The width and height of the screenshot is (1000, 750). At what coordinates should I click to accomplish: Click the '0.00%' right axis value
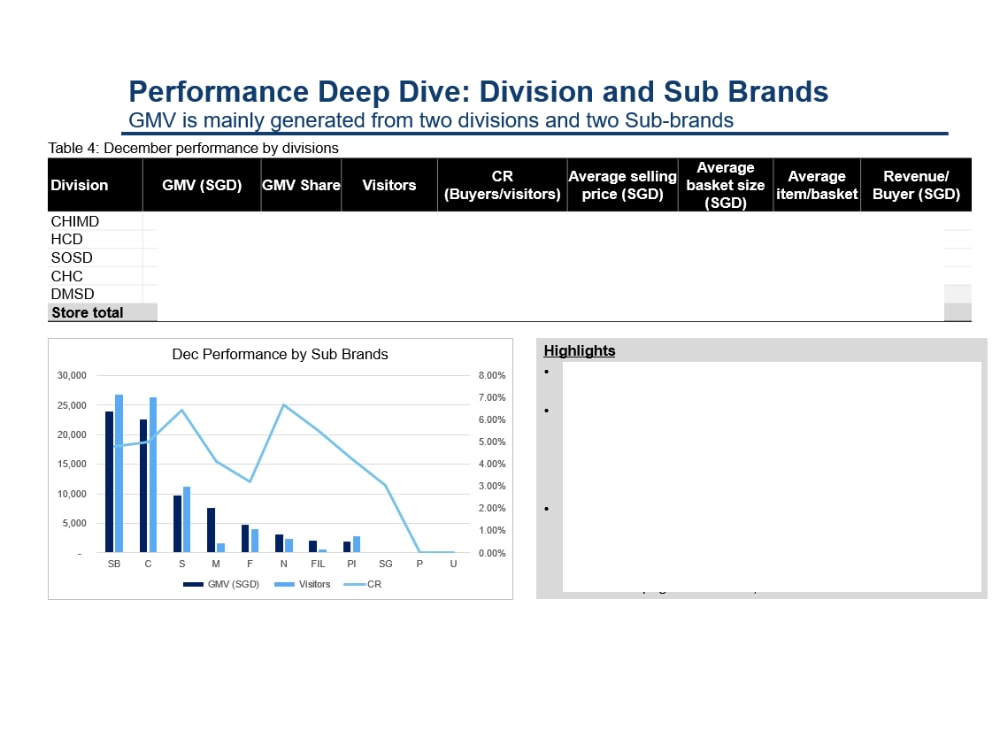tap(492, 554)
